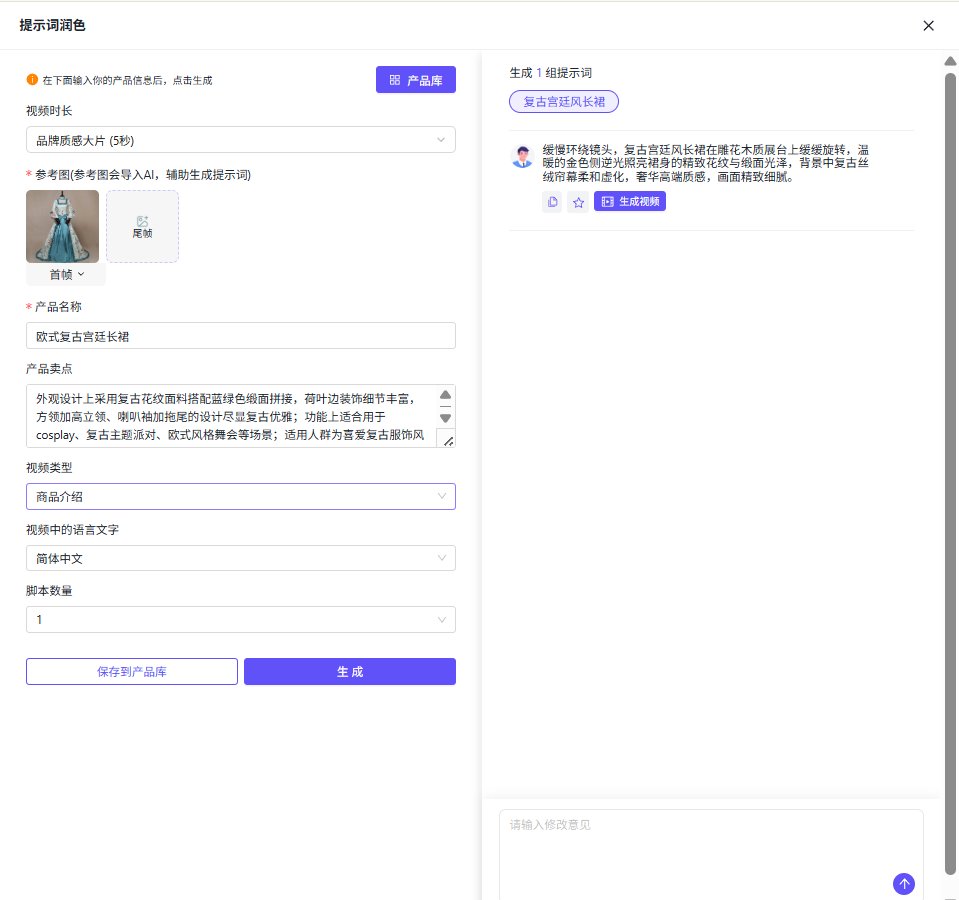Click the 产品名称 input field
Image resolution: width=959 pixels, height=900 pixels.
240,336
